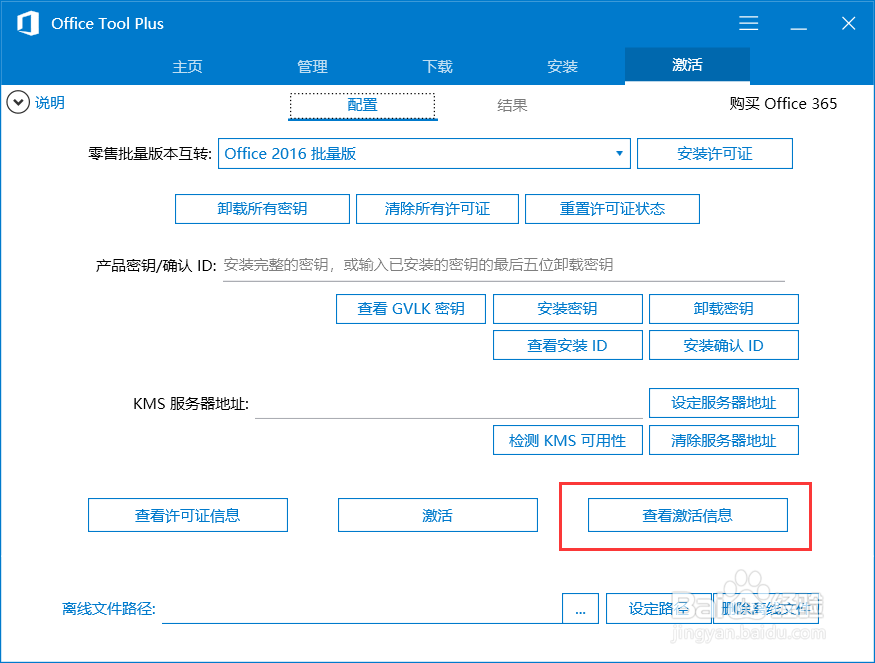Switch to the 管理 tab
This screenshot has width=875, height=663.
point(312,66)
